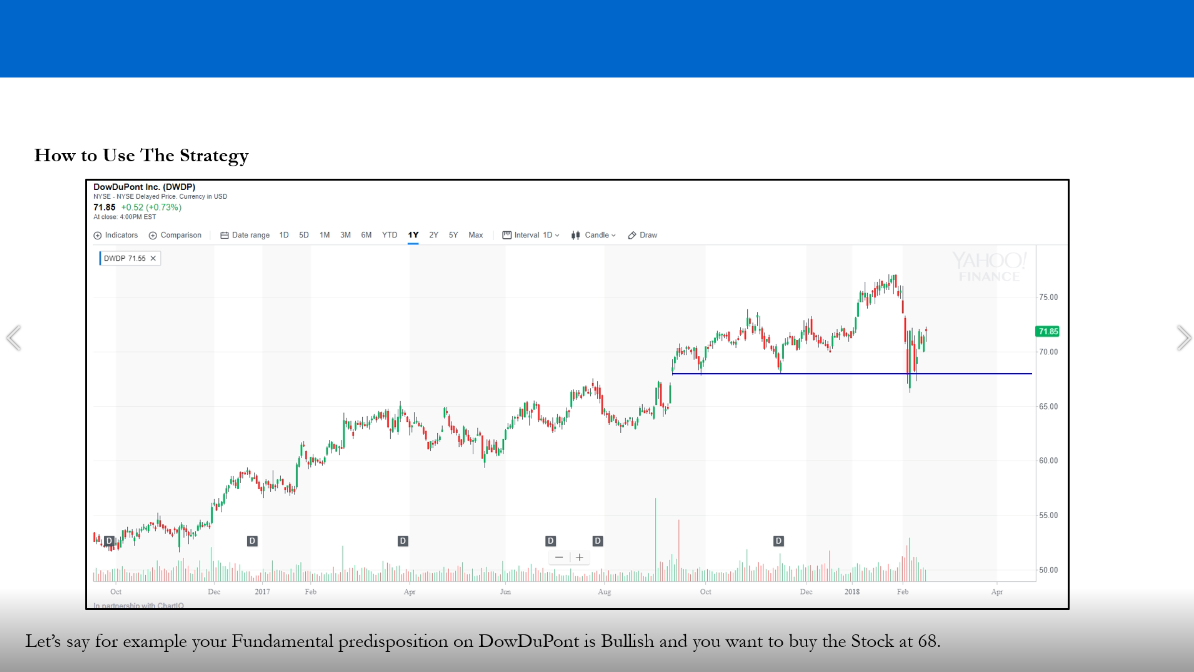1194x672 pixels.
Task: Select the 5Y time range
Action: tap(453, 235)
